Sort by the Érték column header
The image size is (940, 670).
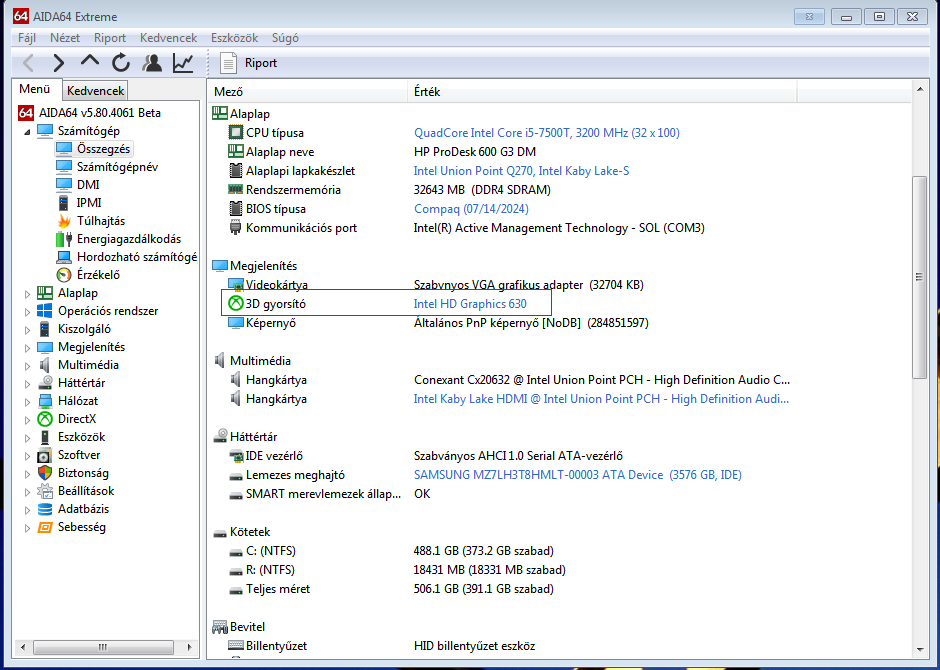click(602, 92)
